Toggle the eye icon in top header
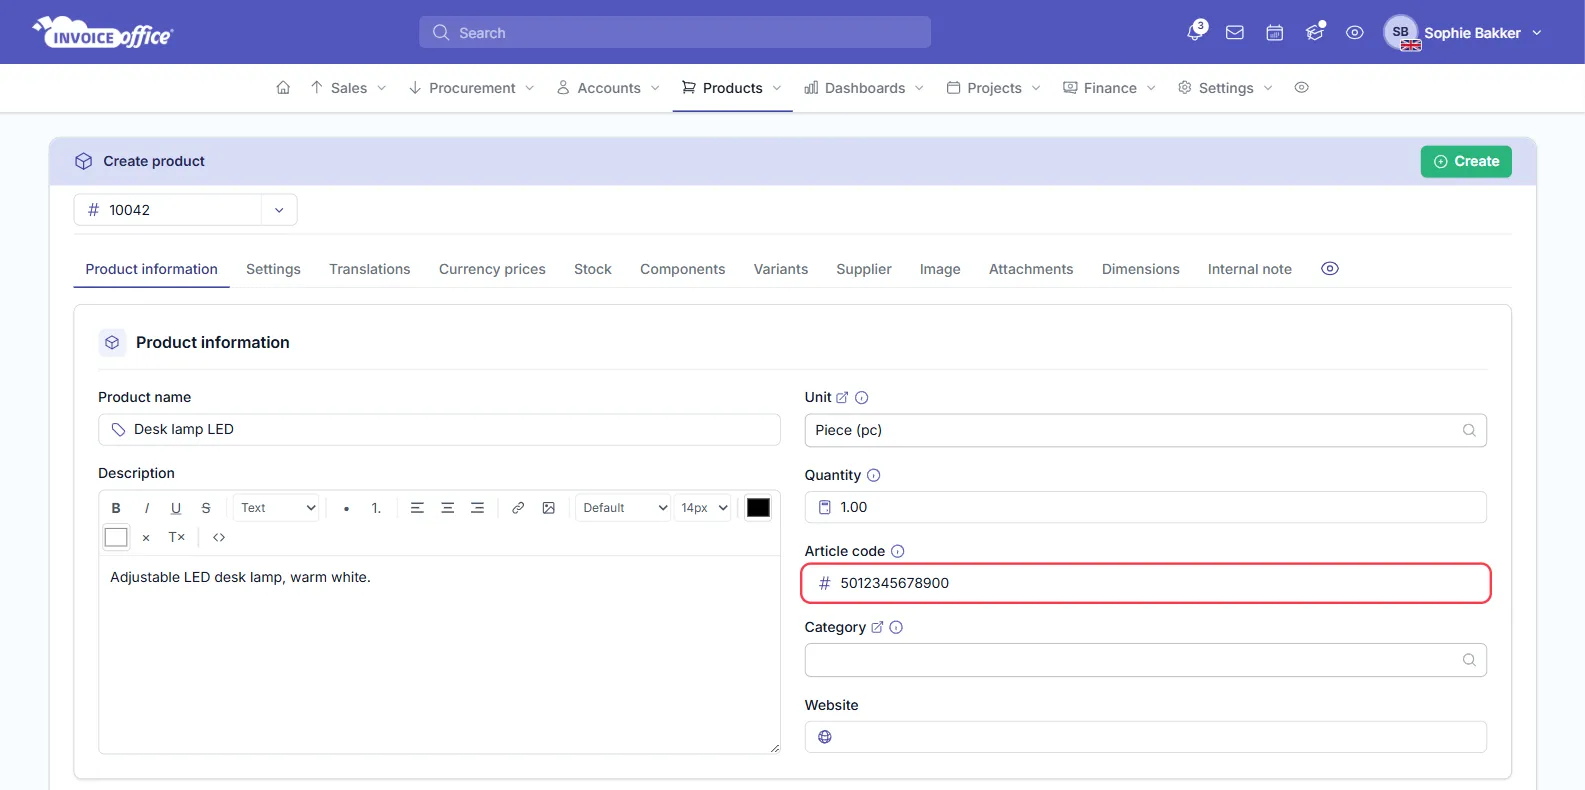 [x=1354, y=33]
